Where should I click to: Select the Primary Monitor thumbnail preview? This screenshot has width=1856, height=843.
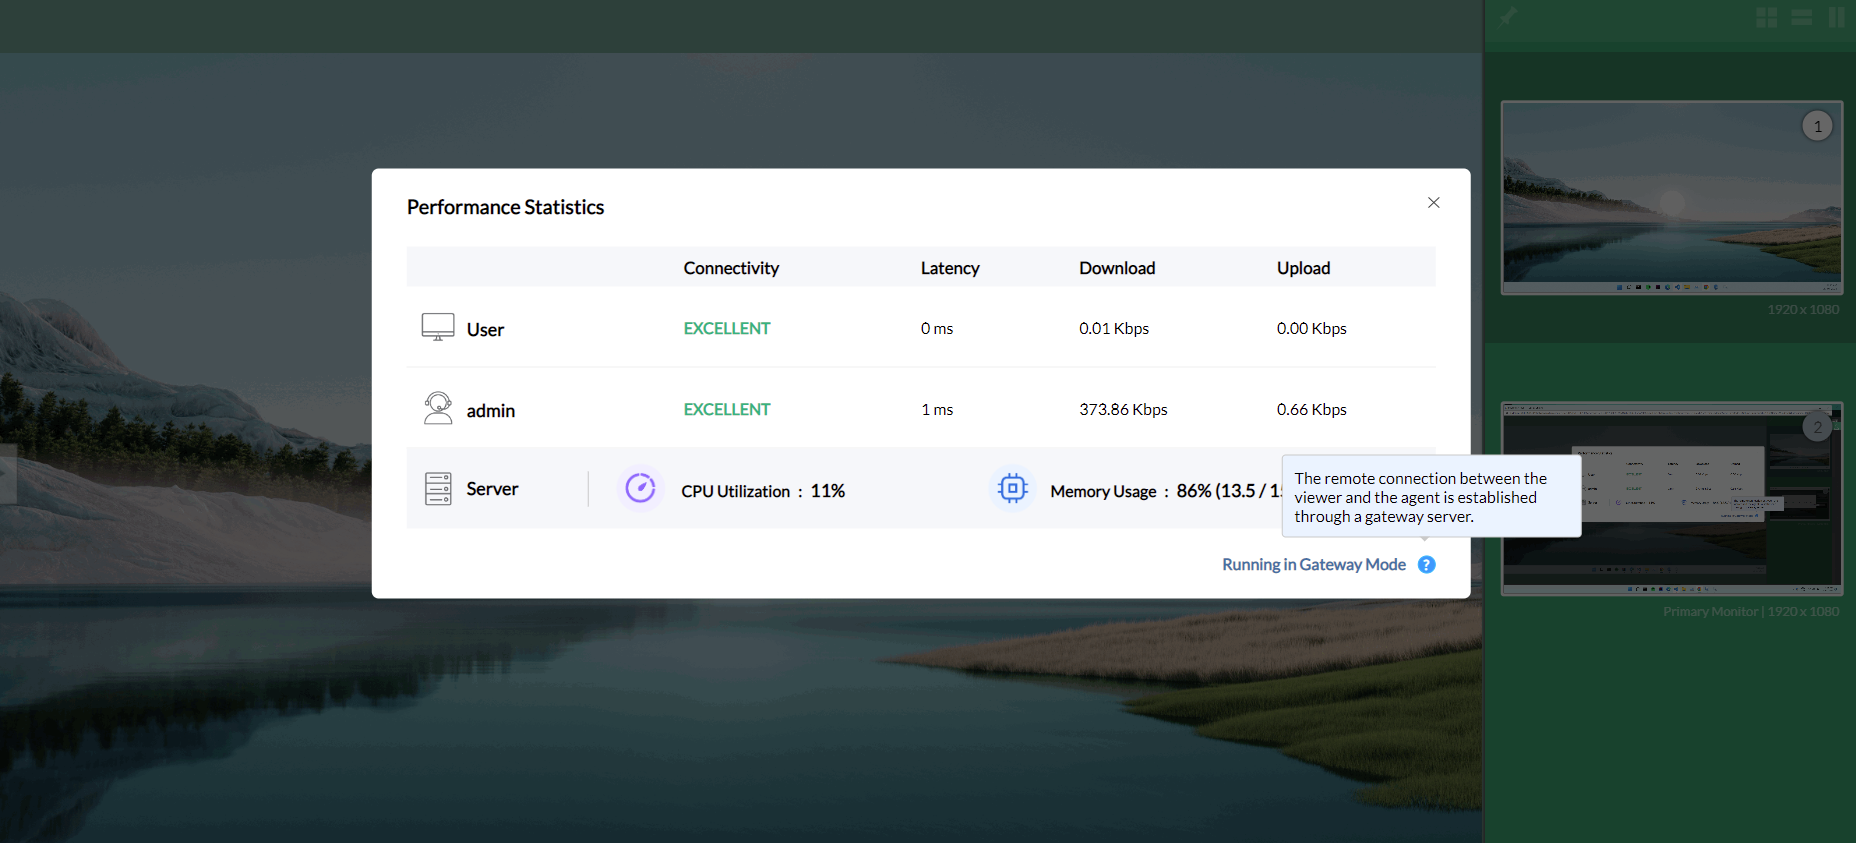coord(1670,498)
